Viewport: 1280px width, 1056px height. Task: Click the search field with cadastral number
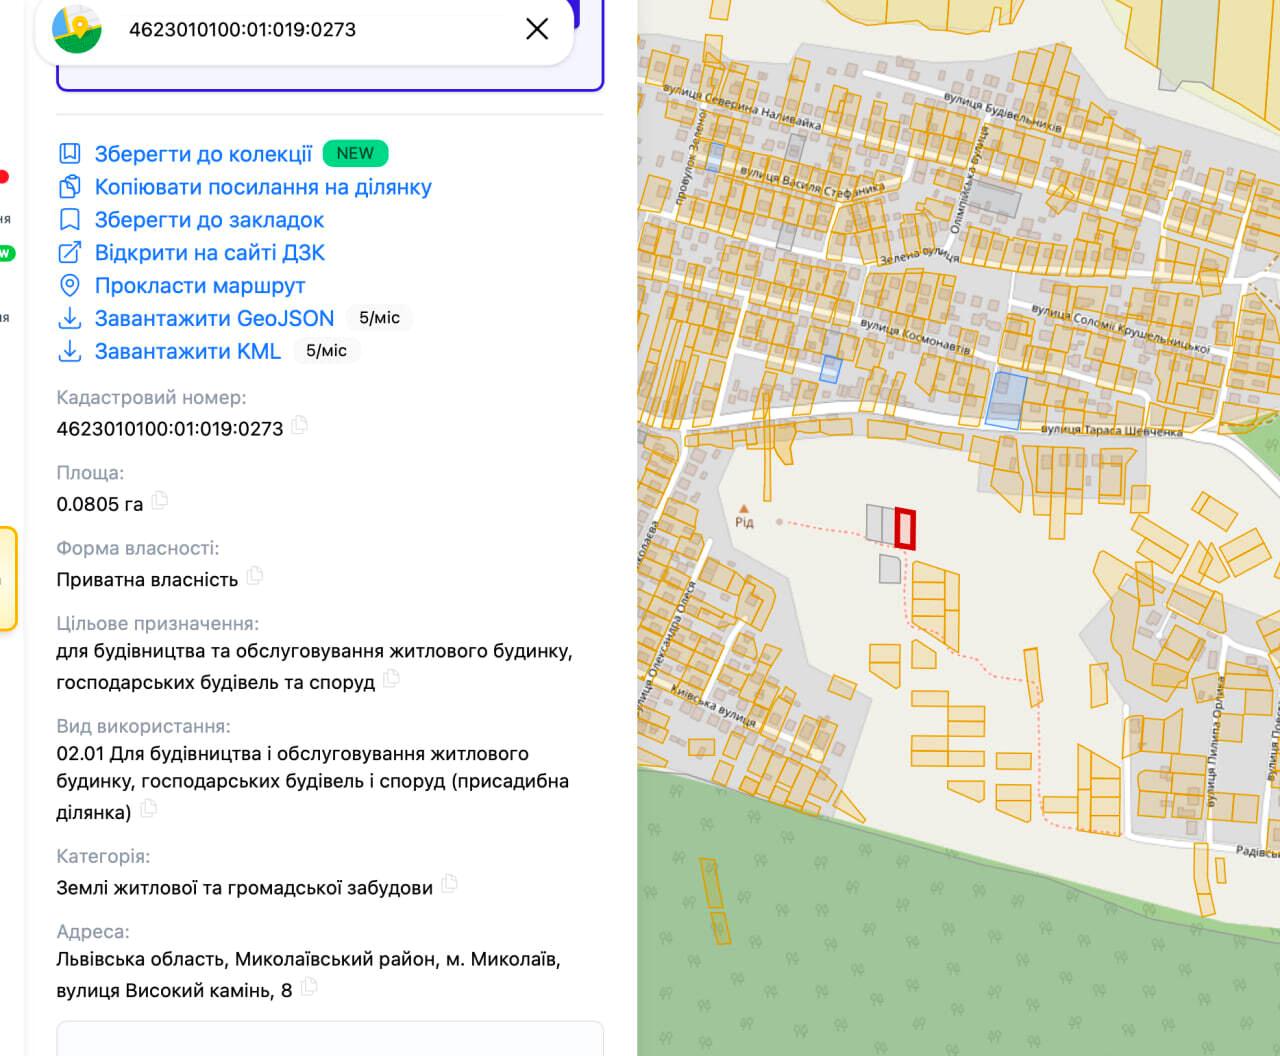(304, 29)
